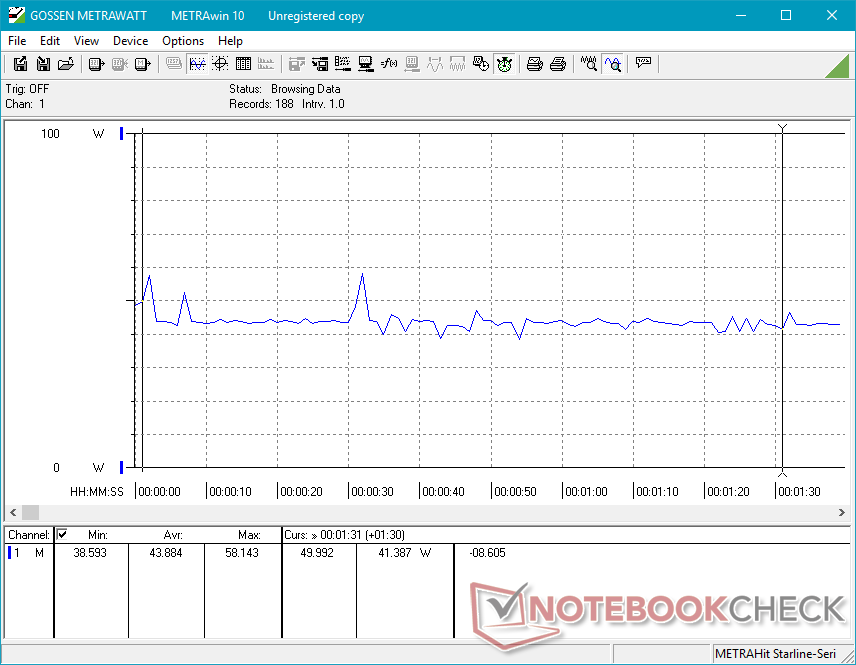The width and height of the screenshot is (856, 665).
Task: Toggle the Channel checkbox in data table
Action: [62, 534]
